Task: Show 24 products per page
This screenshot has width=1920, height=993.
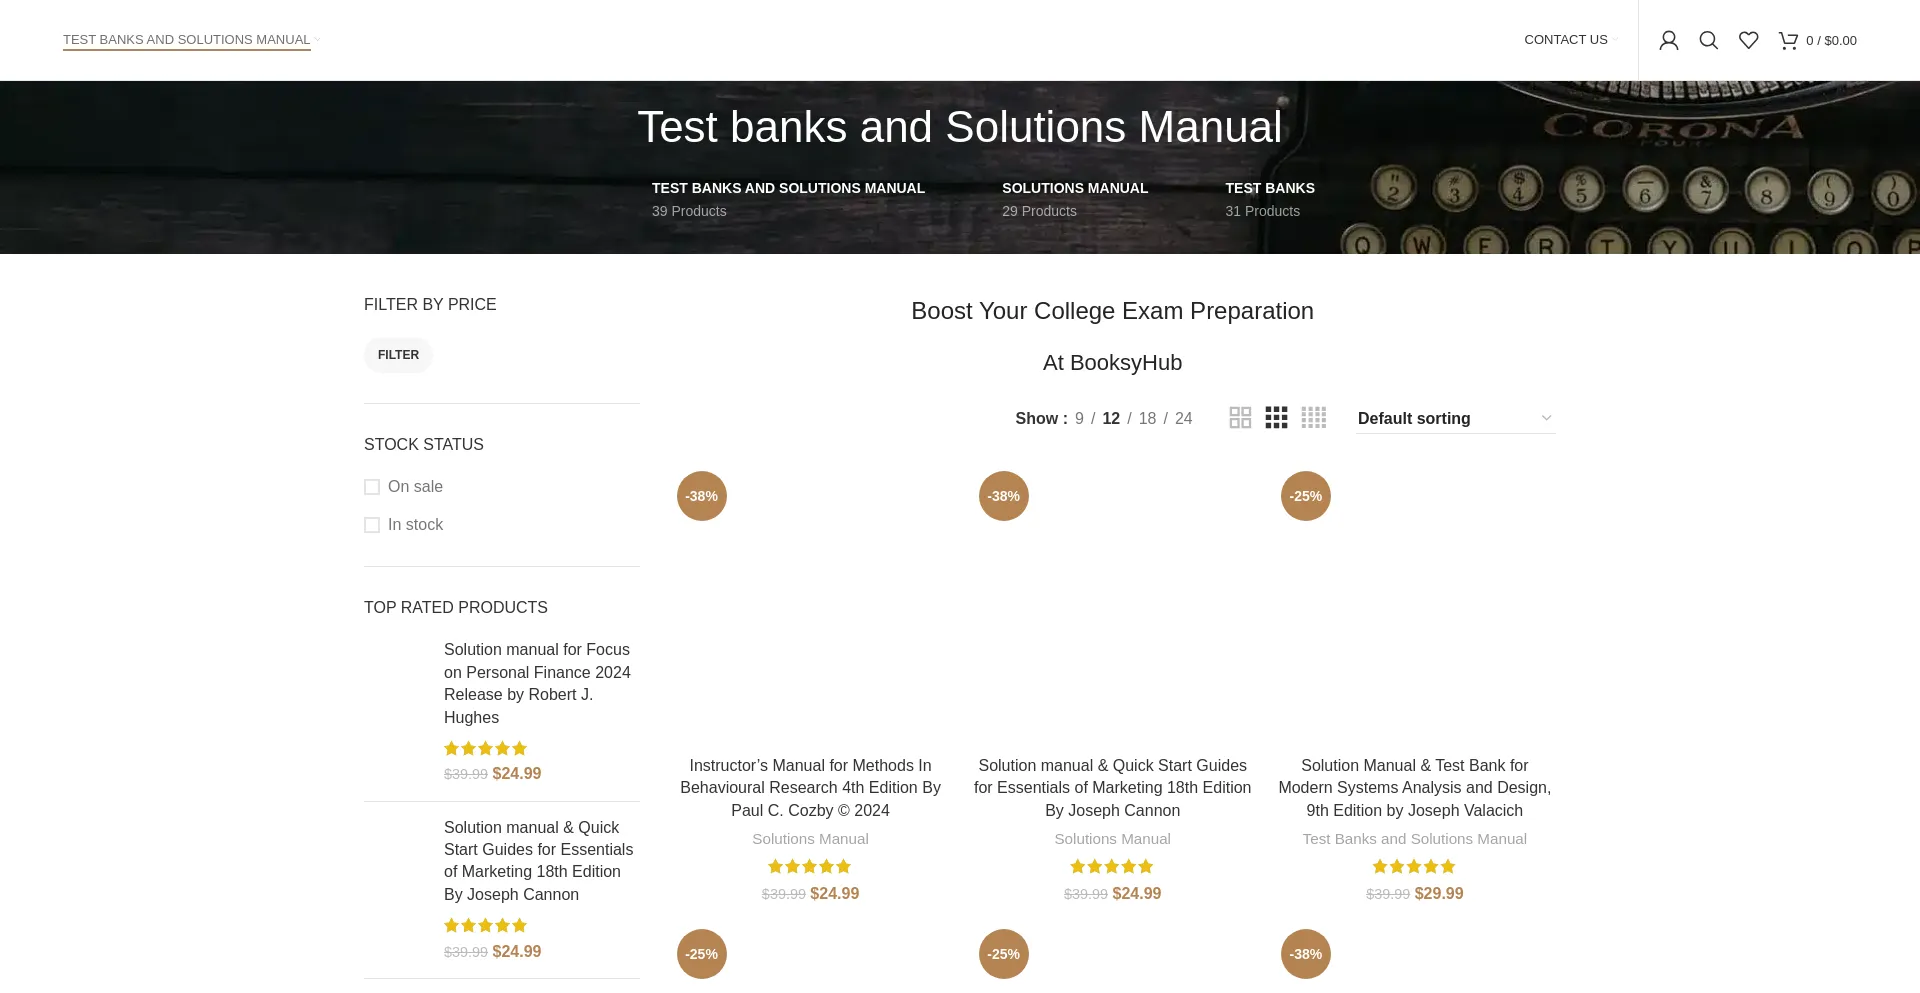Action: tap(1183, 418)
